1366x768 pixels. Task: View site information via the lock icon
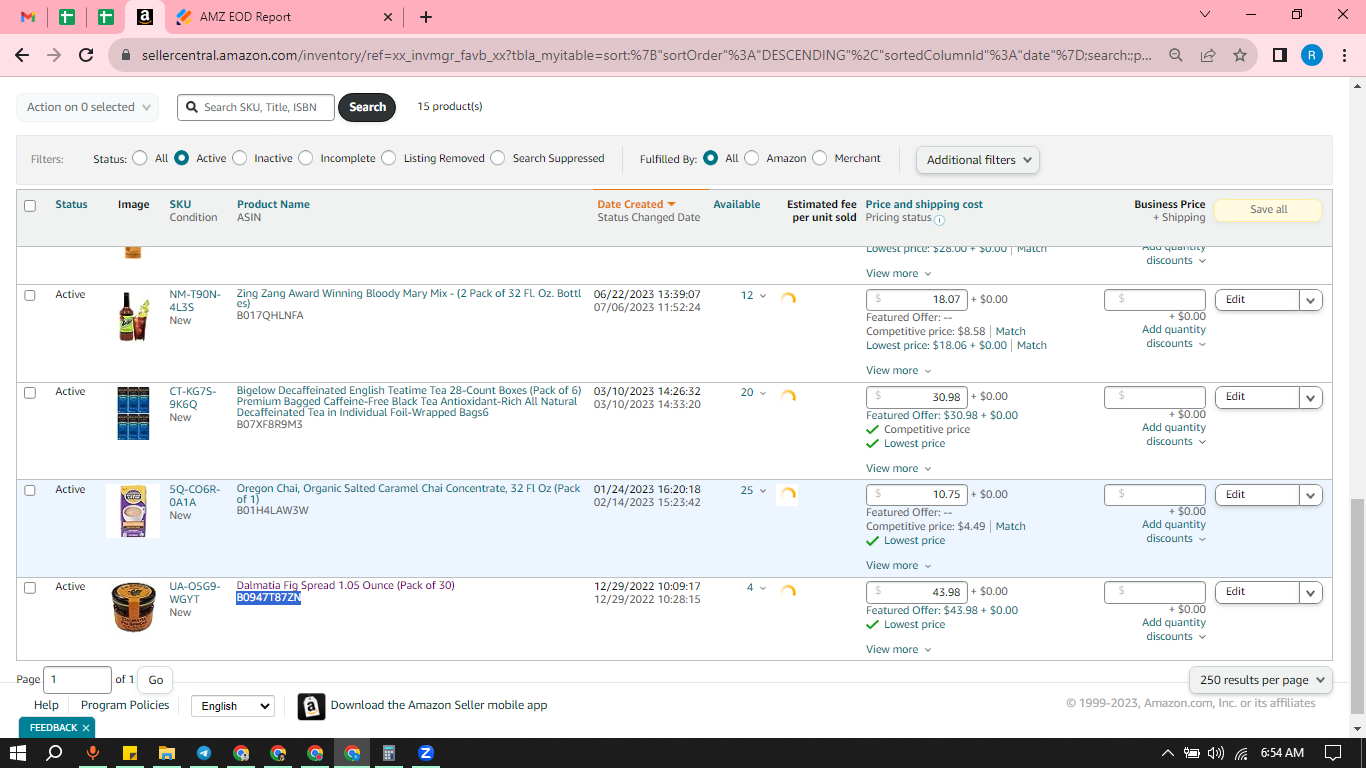tap(126, 55)
